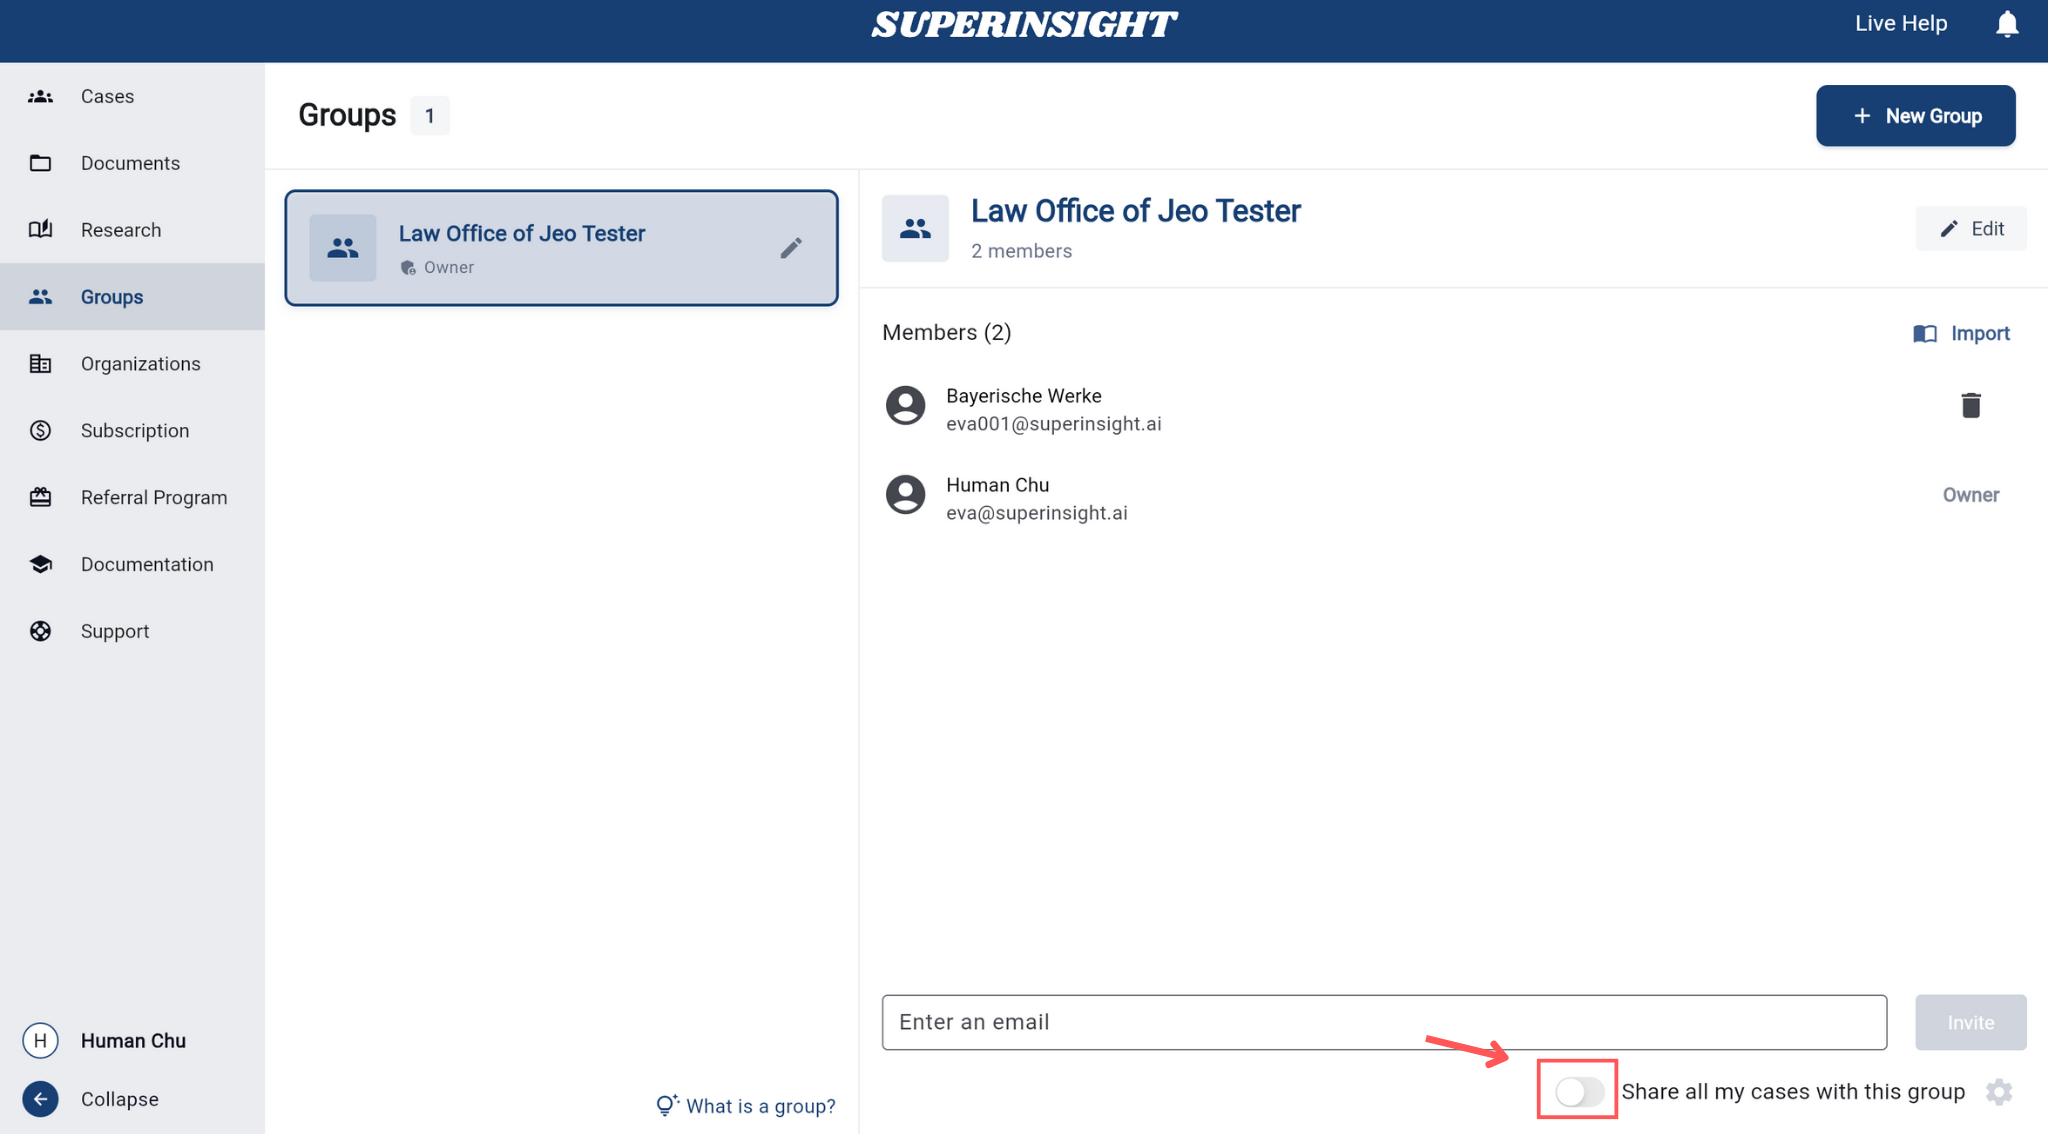Screen dimensions: 2048x1134
Task: Click the Edit button in group details
Action: pos(1971,229)
